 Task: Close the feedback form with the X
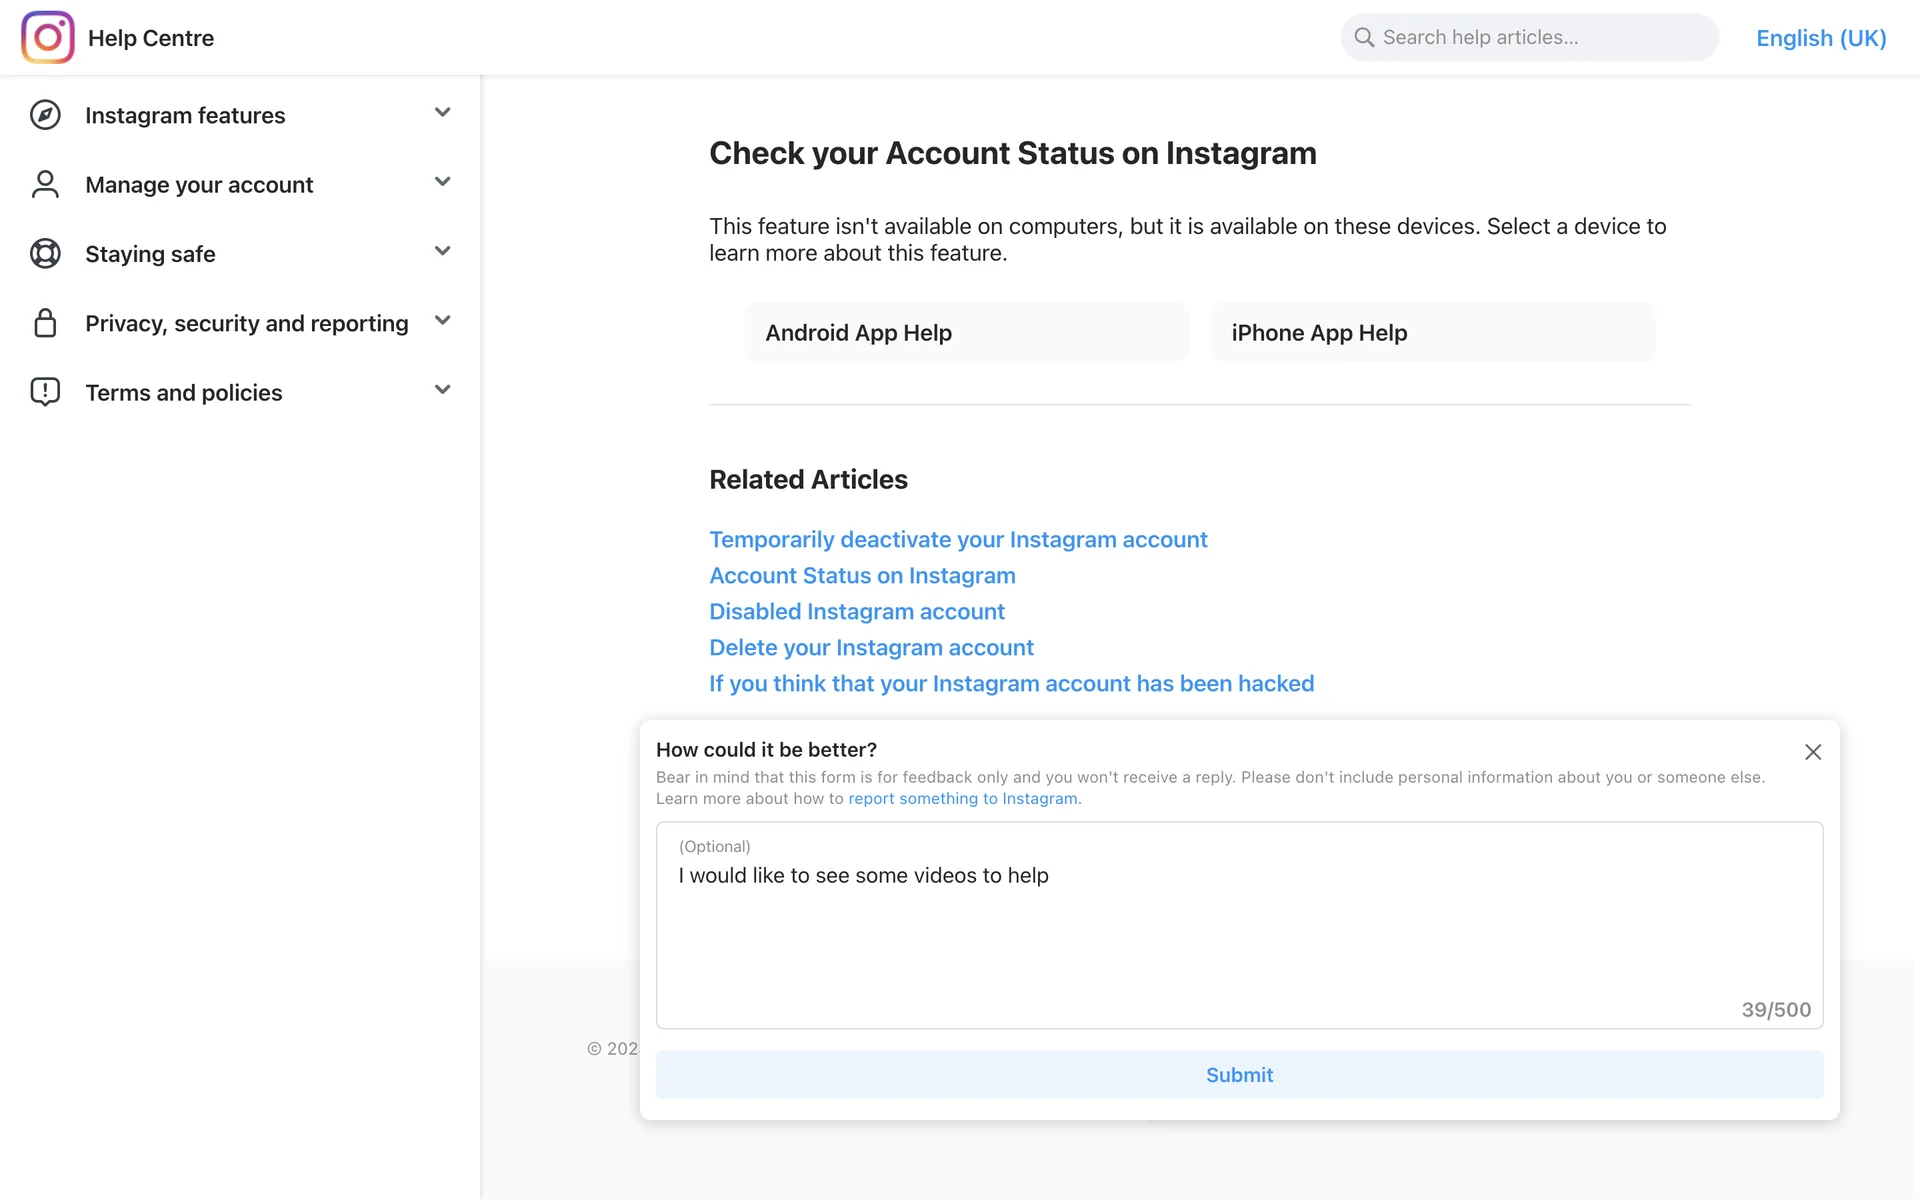1812,752
